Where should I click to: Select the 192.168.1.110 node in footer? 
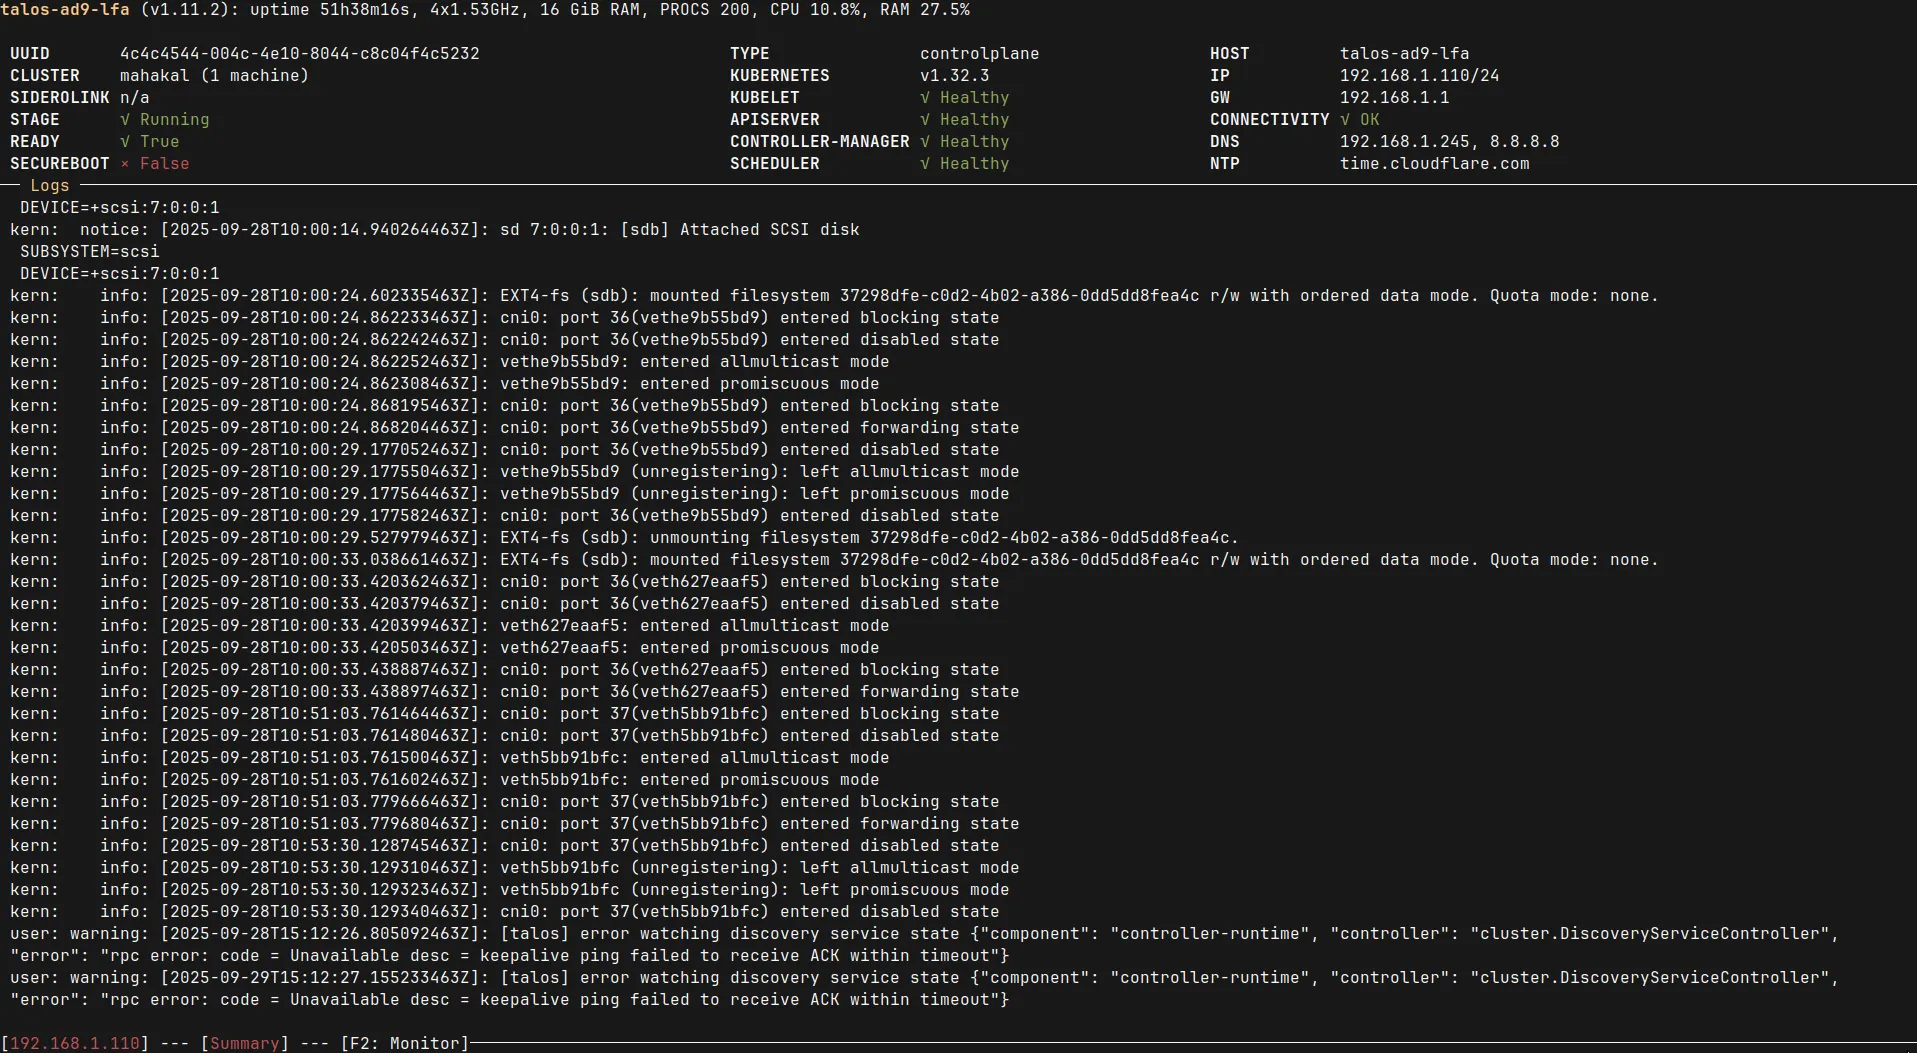coord(75,1043)
